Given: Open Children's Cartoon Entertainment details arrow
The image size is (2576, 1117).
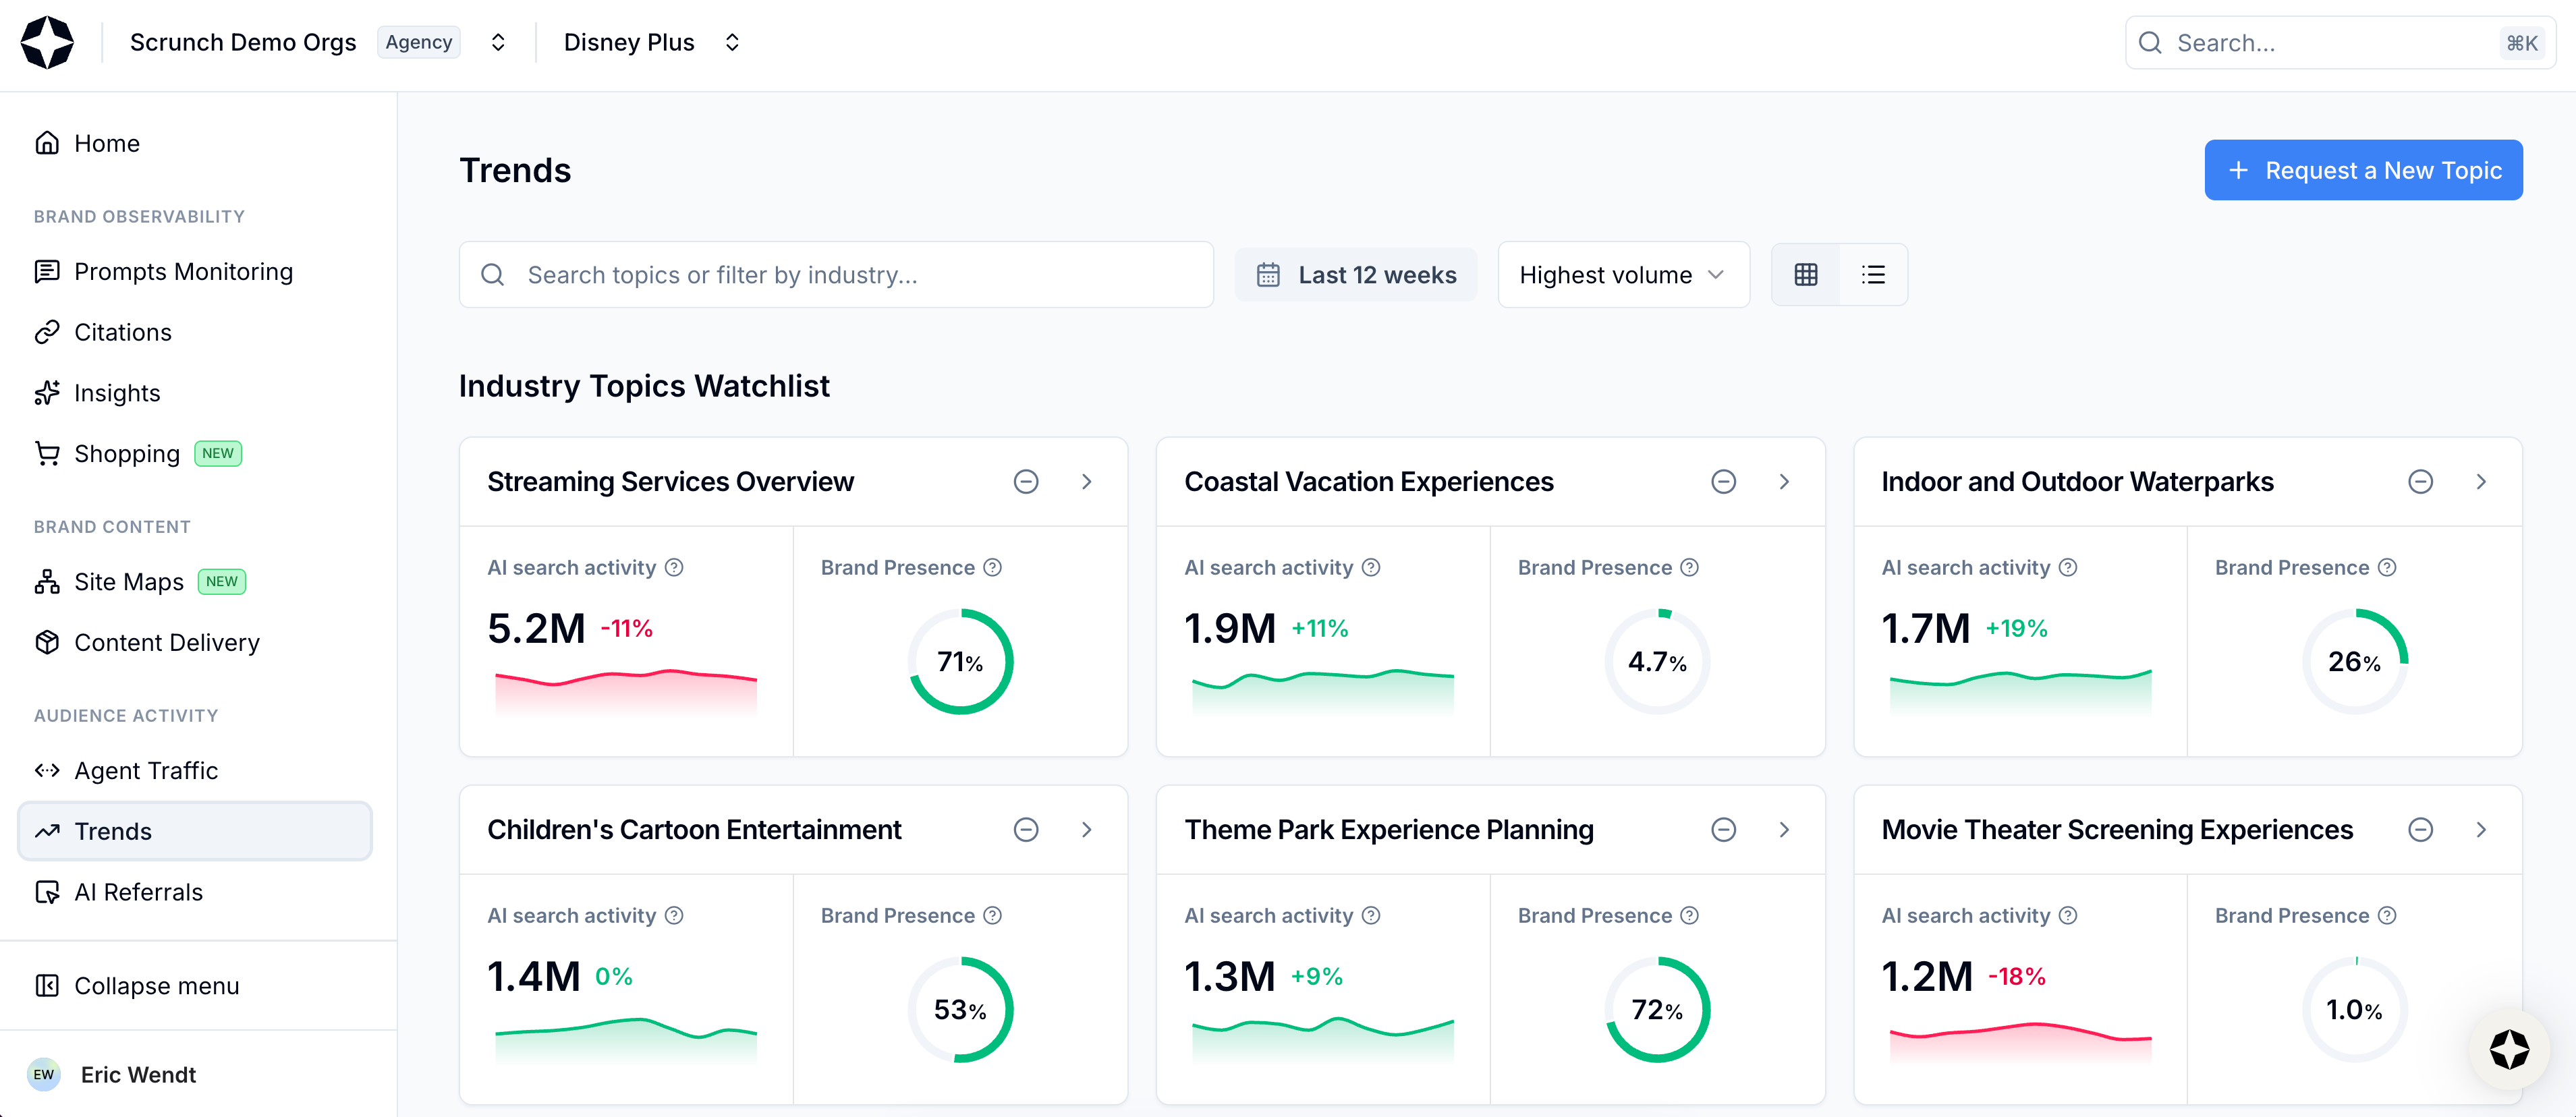Looking at the screenshot, I should [x=1086, y=830].
